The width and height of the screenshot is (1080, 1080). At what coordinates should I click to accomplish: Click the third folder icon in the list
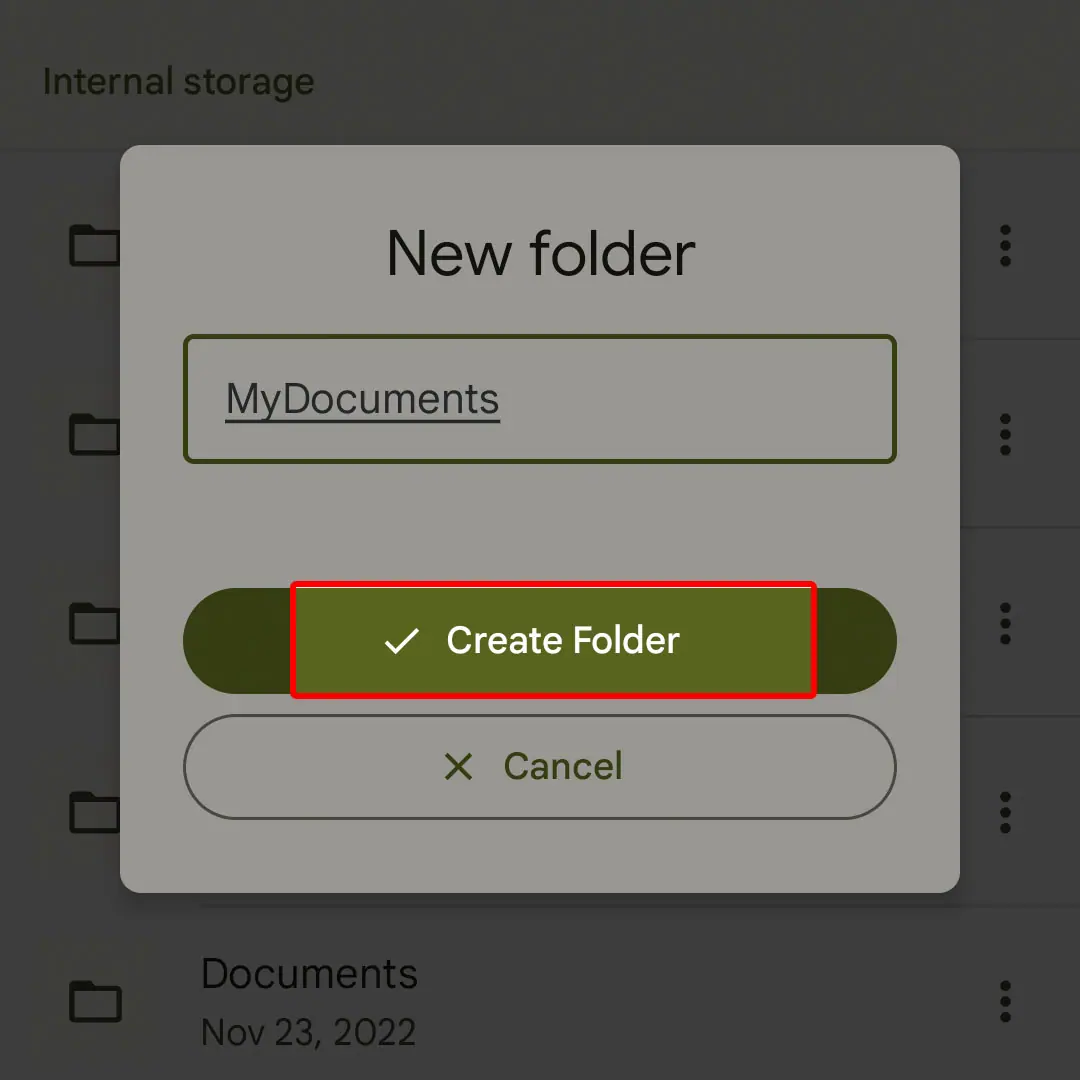[95, 623]
